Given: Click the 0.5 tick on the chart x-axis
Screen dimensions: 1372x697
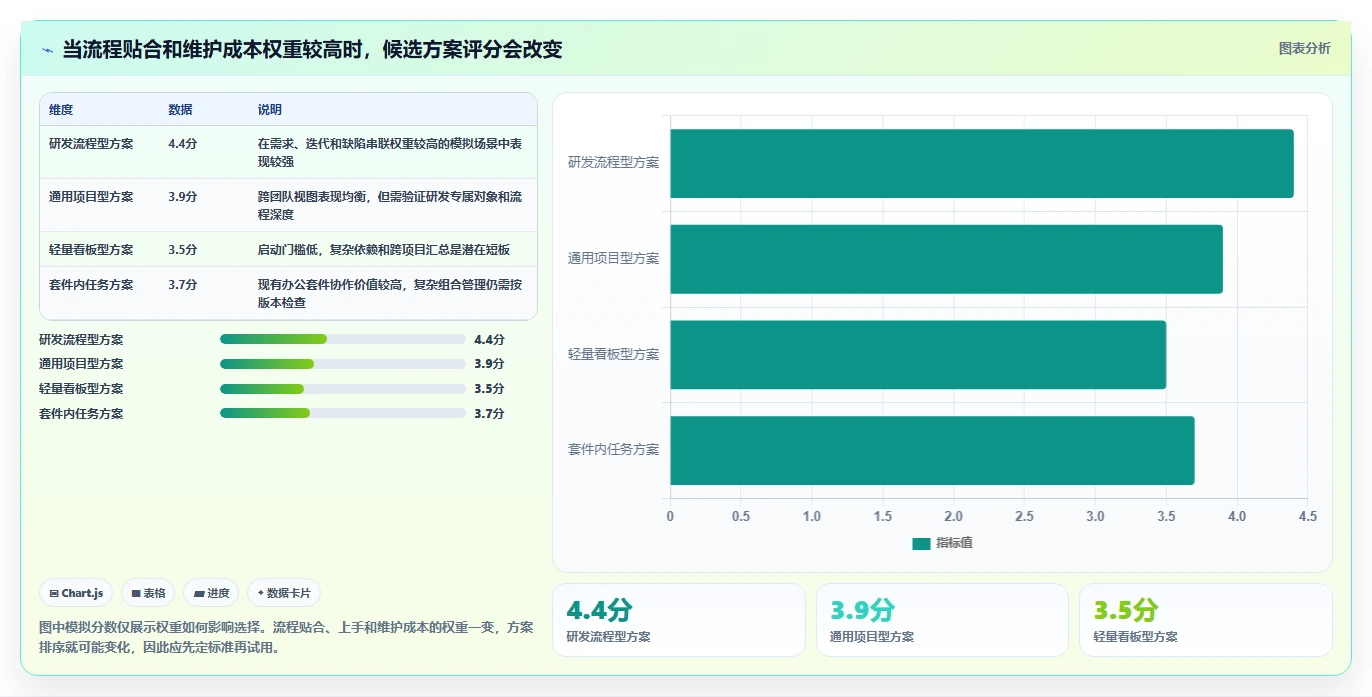Looking at the screenshot, I should point(741,517).
